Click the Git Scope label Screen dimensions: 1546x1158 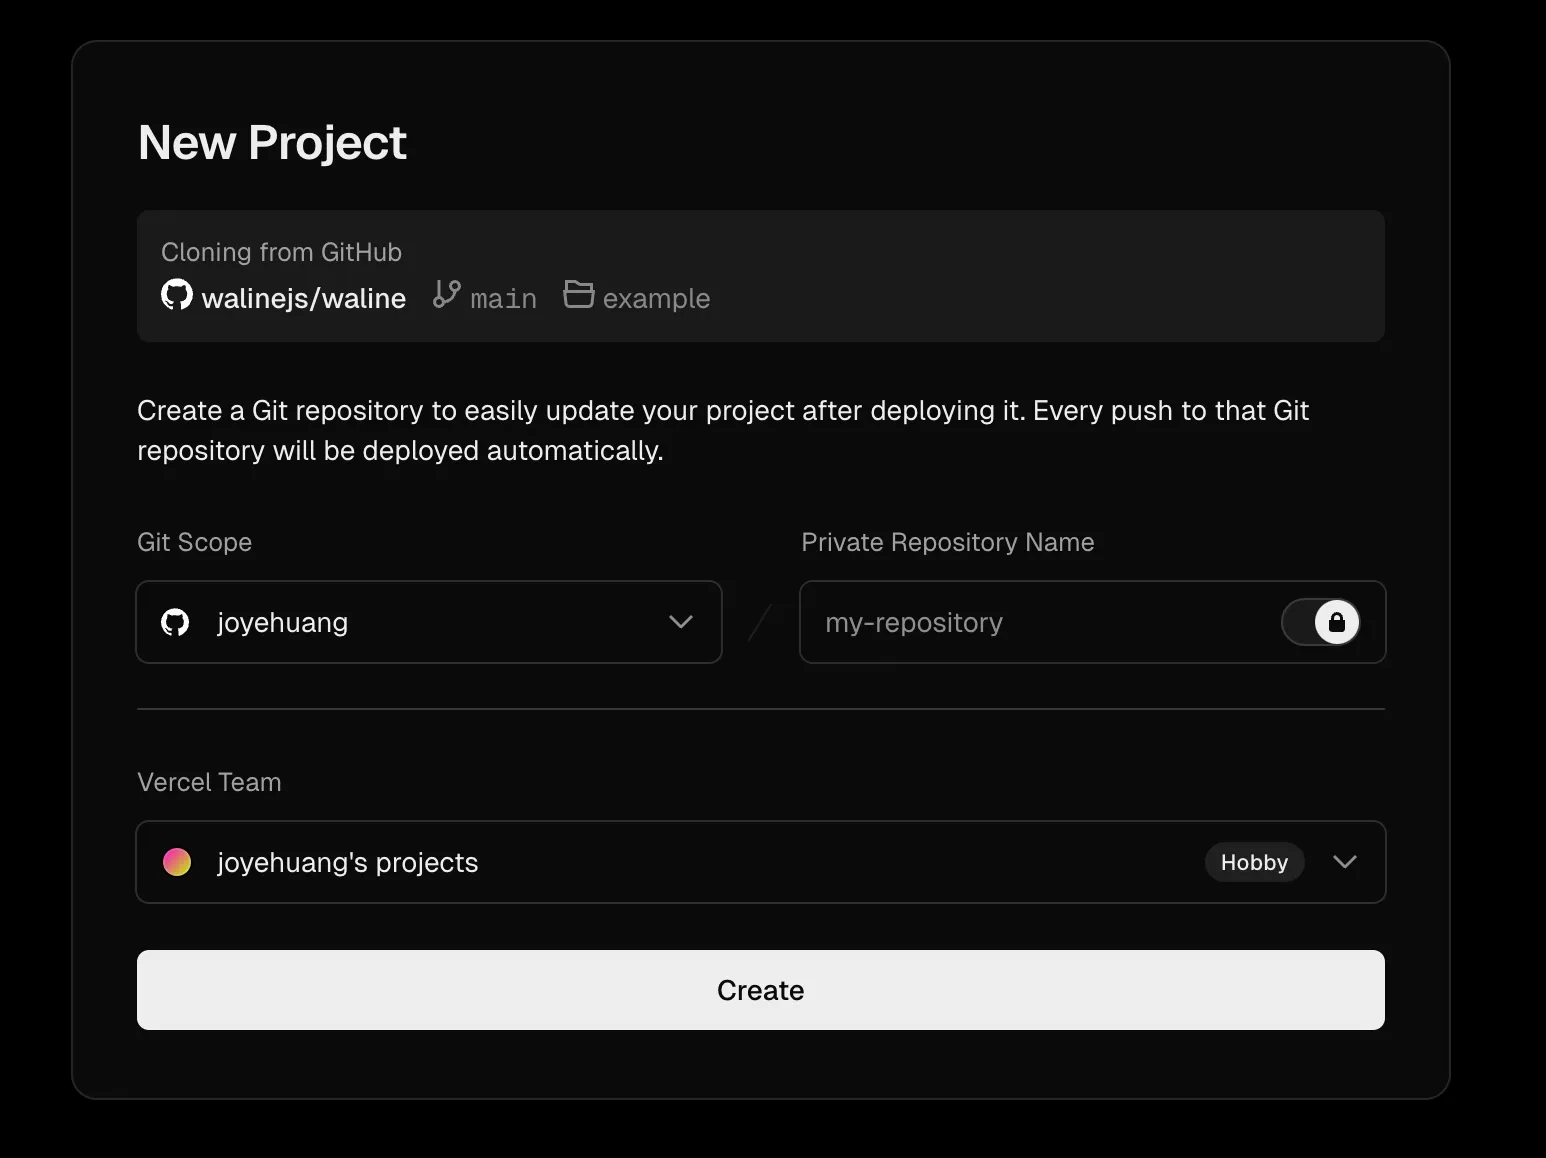point(194,542)
